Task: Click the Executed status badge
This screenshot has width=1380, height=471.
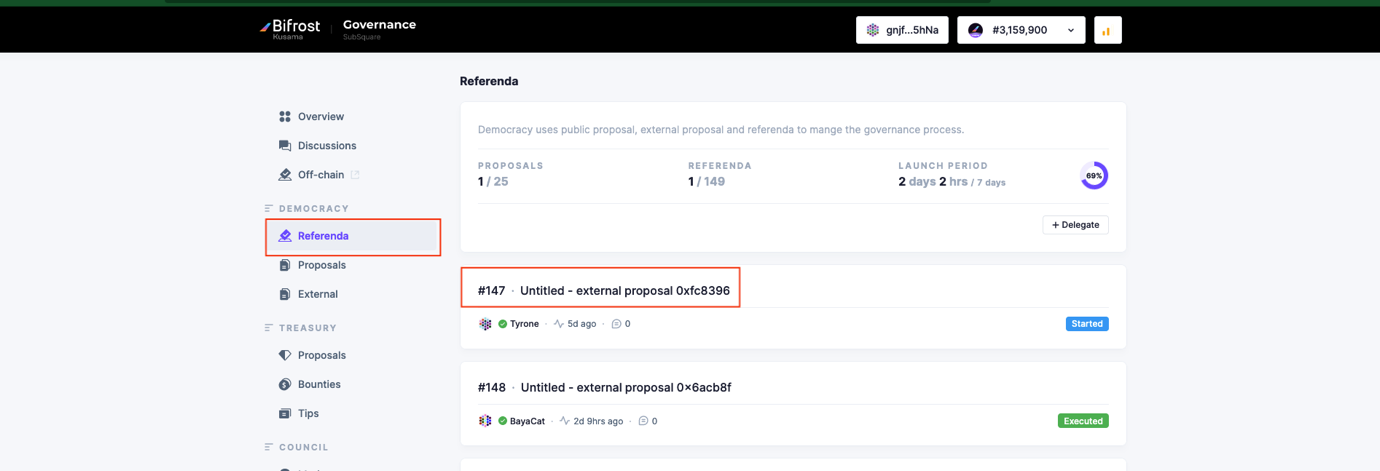Action: pos(1083,421)
